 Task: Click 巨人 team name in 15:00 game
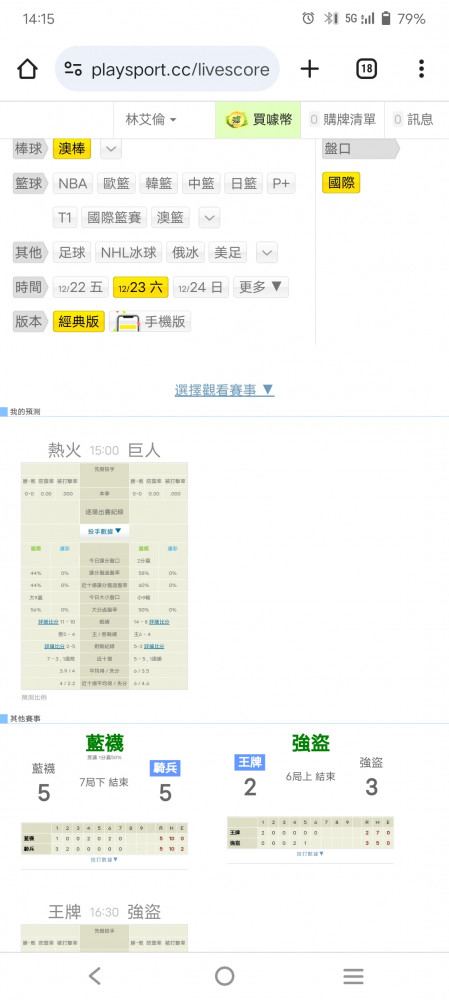tap(144, 450)
